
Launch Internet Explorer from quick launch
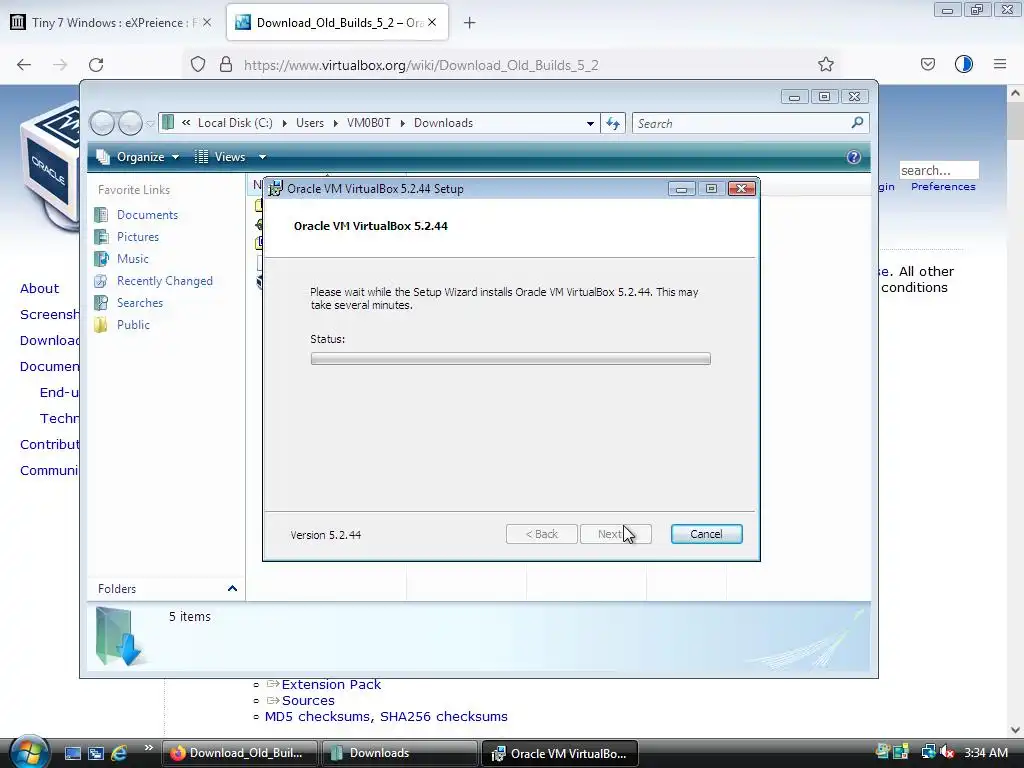click(119, 753)
